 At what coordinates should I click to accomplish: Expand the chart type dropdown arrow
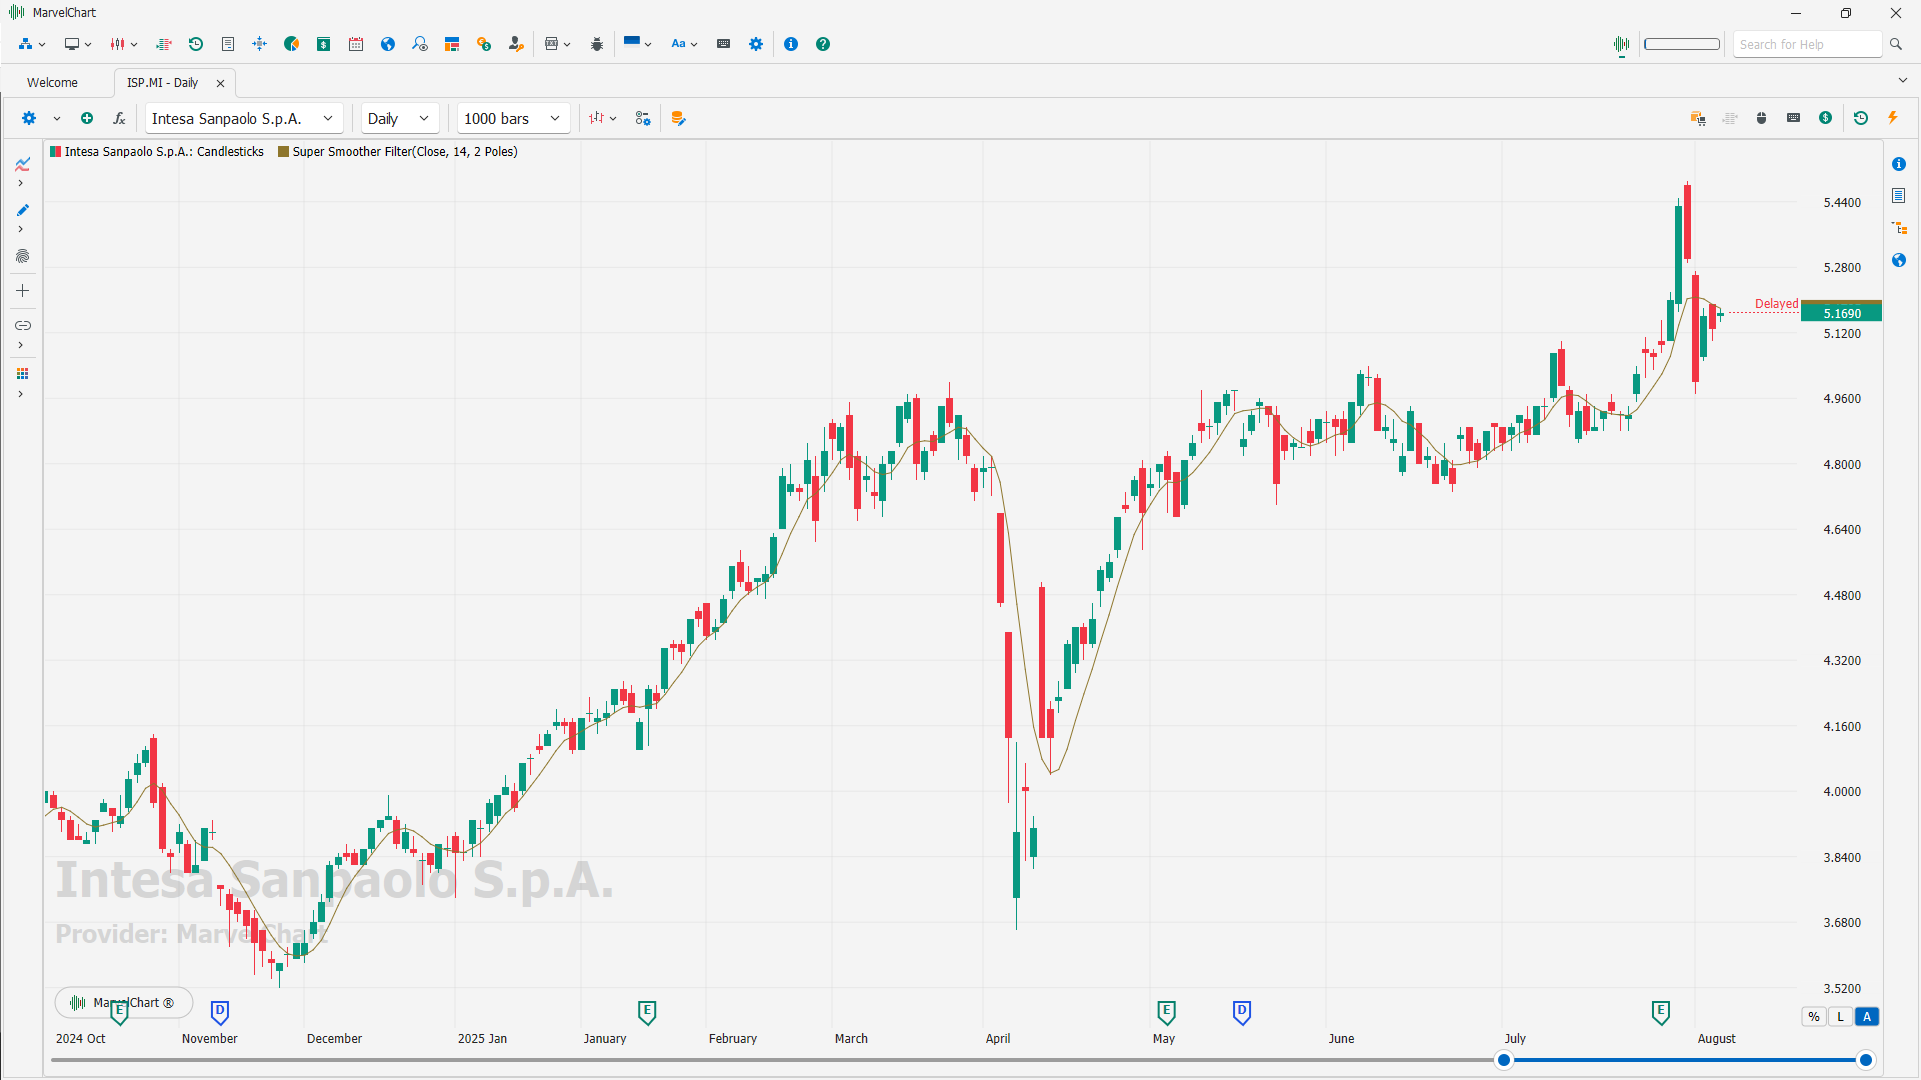(x=613, y=118)
